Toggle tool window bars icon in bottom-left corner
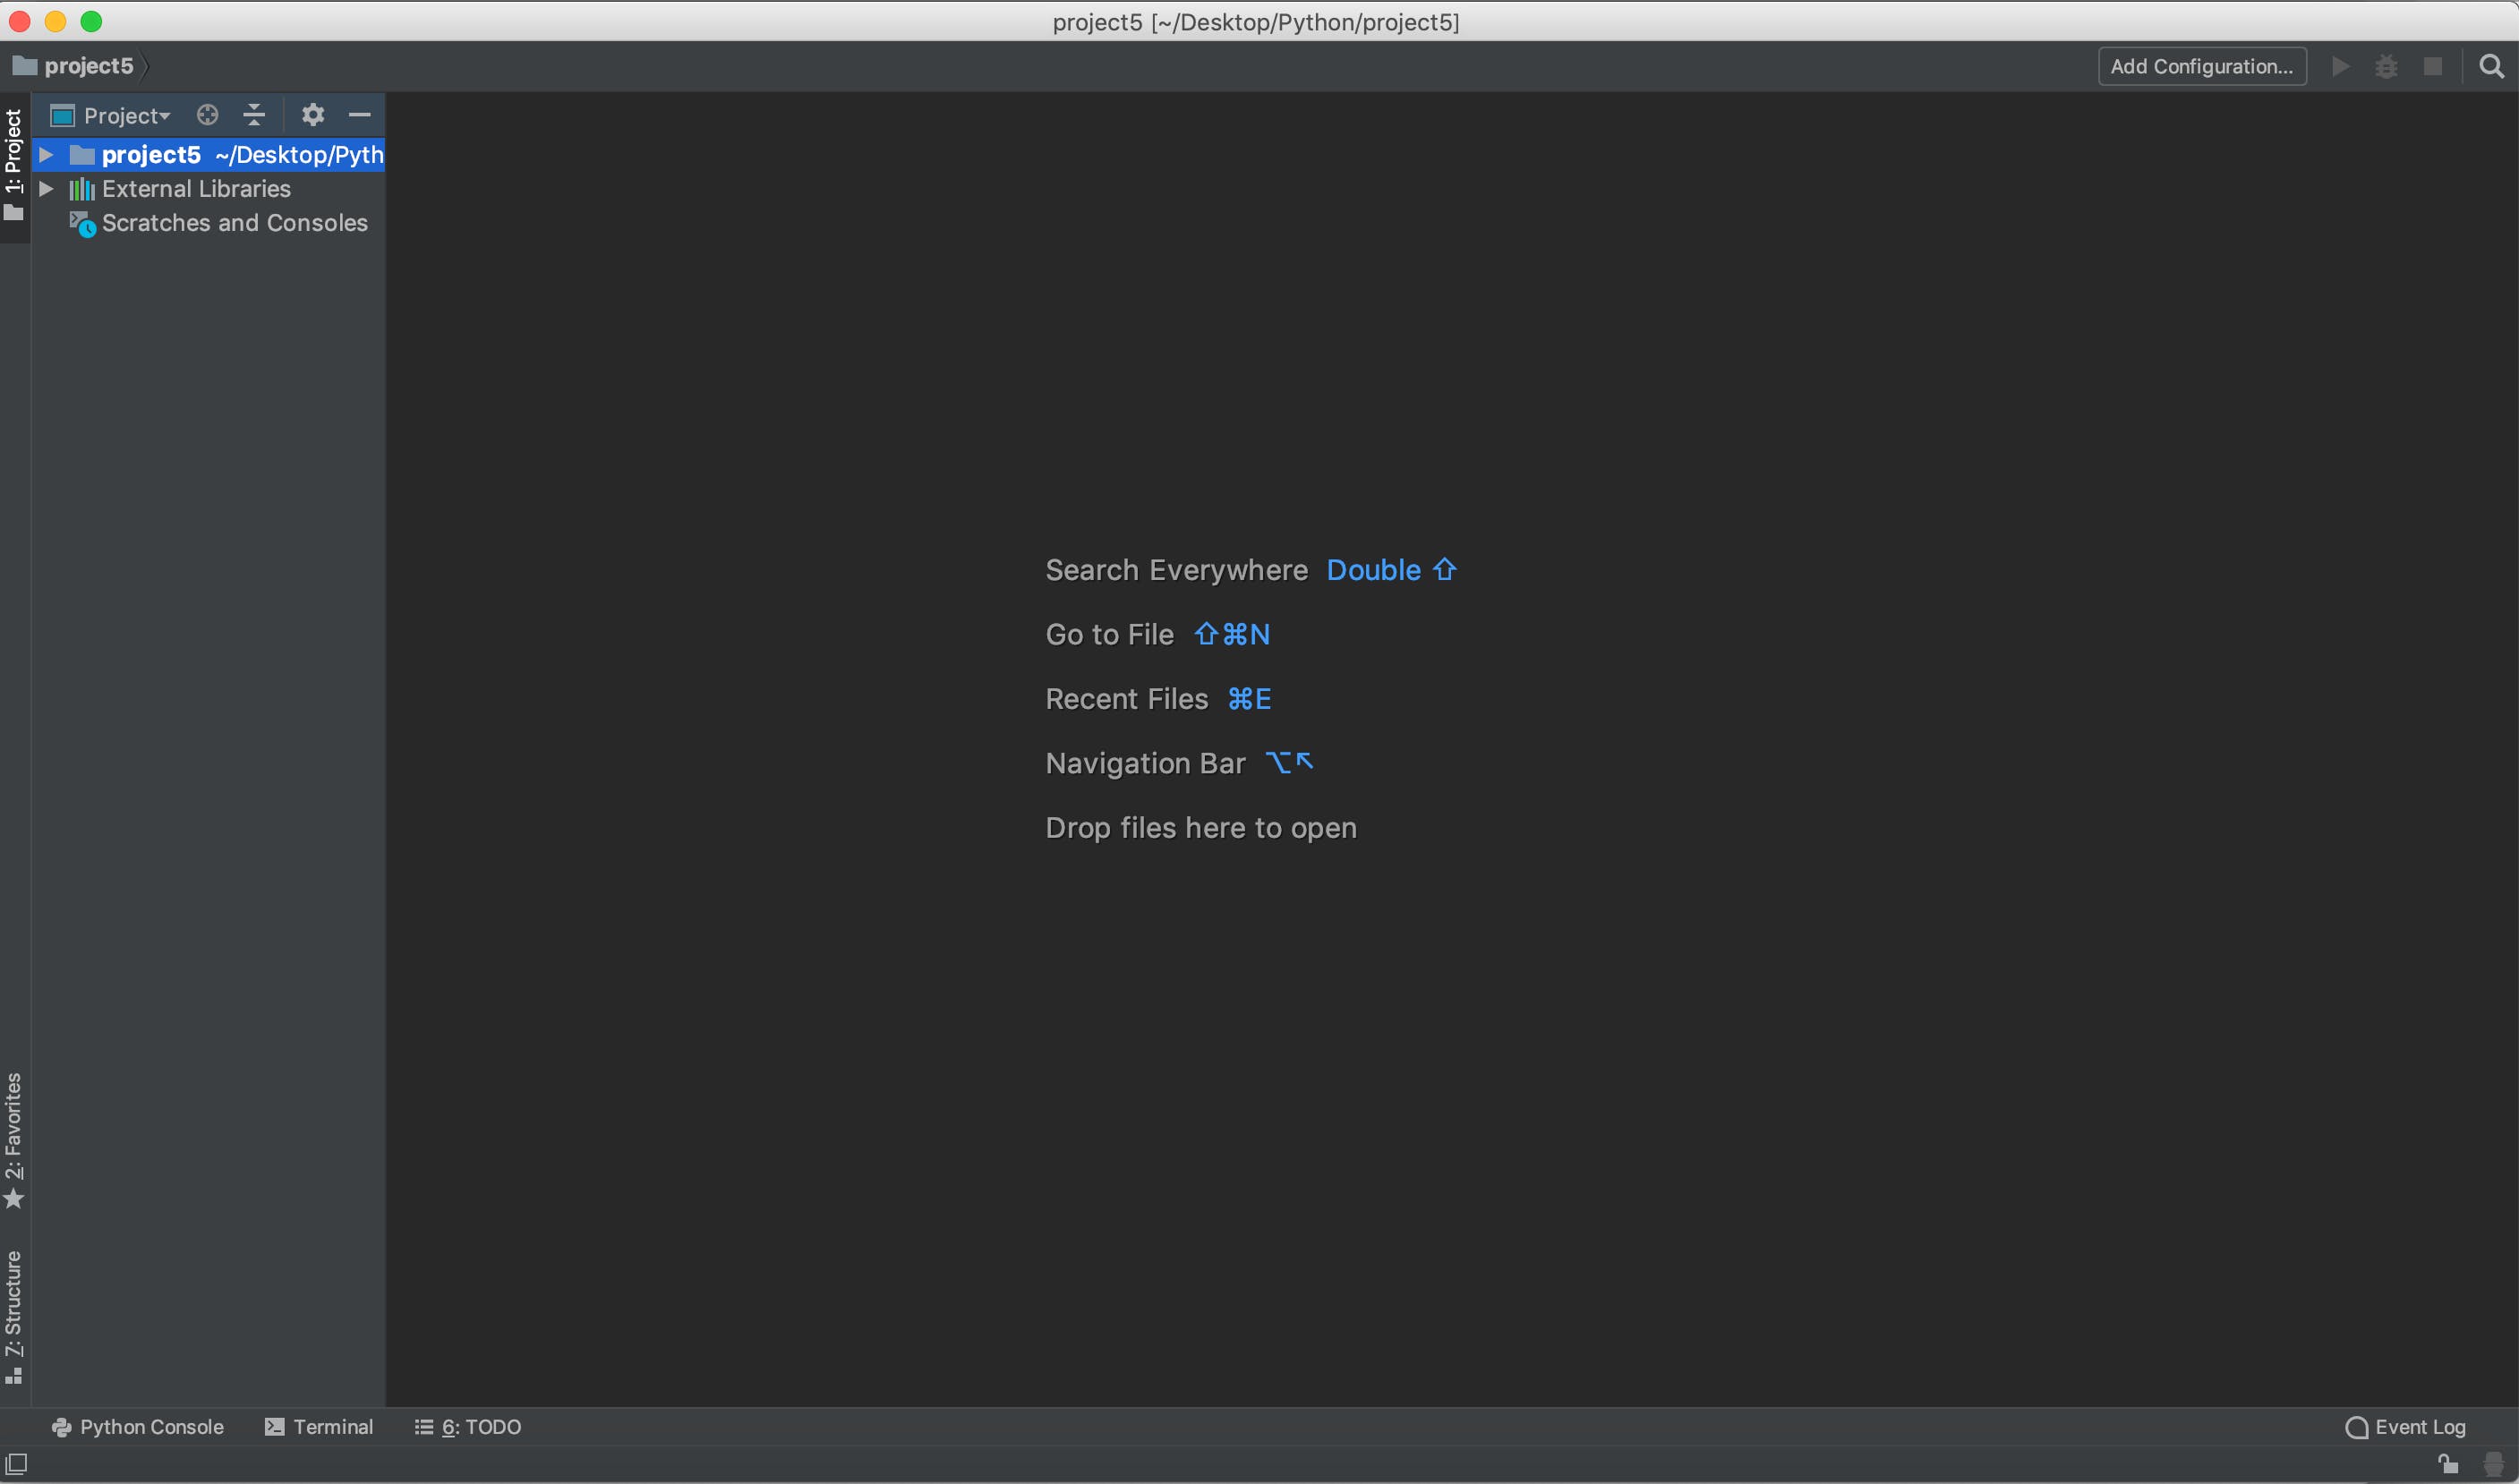The width and height of the screenshot is (2519, 1484). coord(16,1464)
